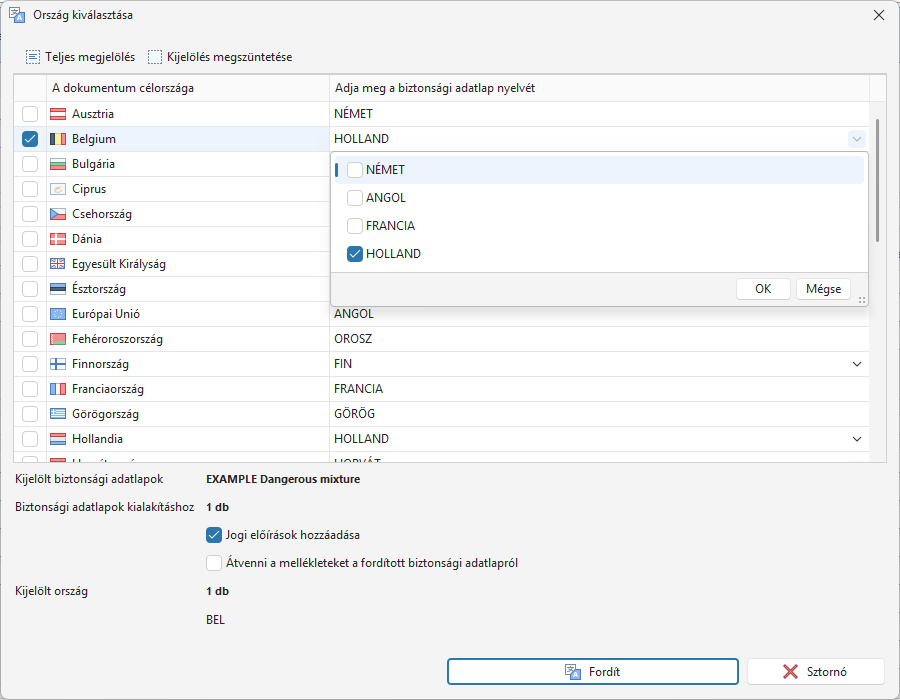Expand the Finnország language dropdown
The height and width of the screenshot is (700, 900).
(856, 364)
